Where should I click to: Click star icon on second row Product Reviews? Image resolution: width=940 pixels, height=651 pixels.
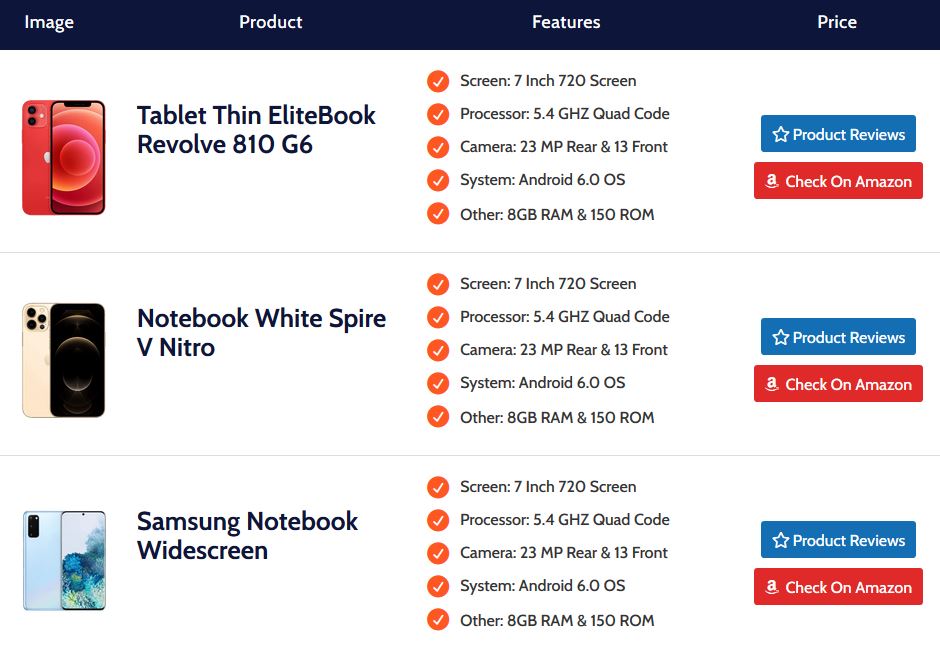(x=781, y=337)
